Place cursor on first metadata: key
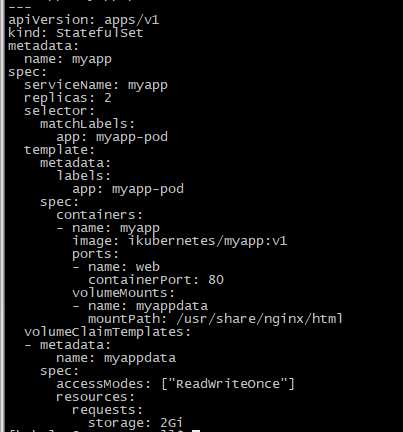The width and height of the screenshot is (403, 432). tap(43, 46)
